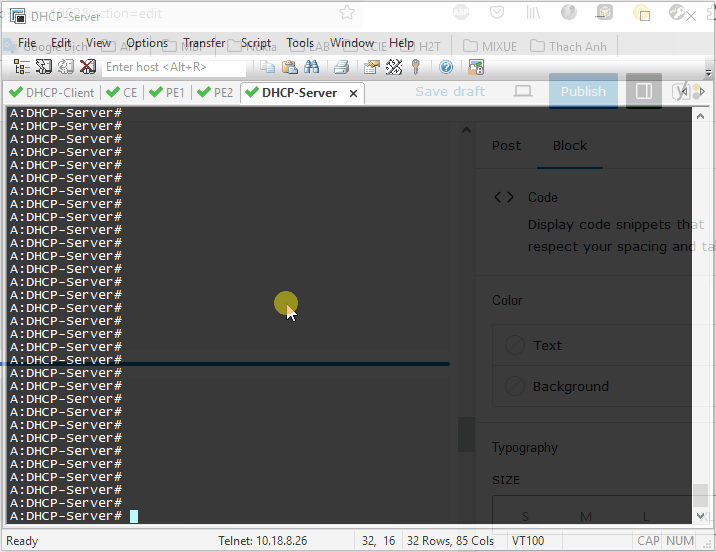Click the Telnet: 10.18.8.26 status text
The width and height of the screenshot is (716, 552).
pyautogui.click(x=263, y=541)
